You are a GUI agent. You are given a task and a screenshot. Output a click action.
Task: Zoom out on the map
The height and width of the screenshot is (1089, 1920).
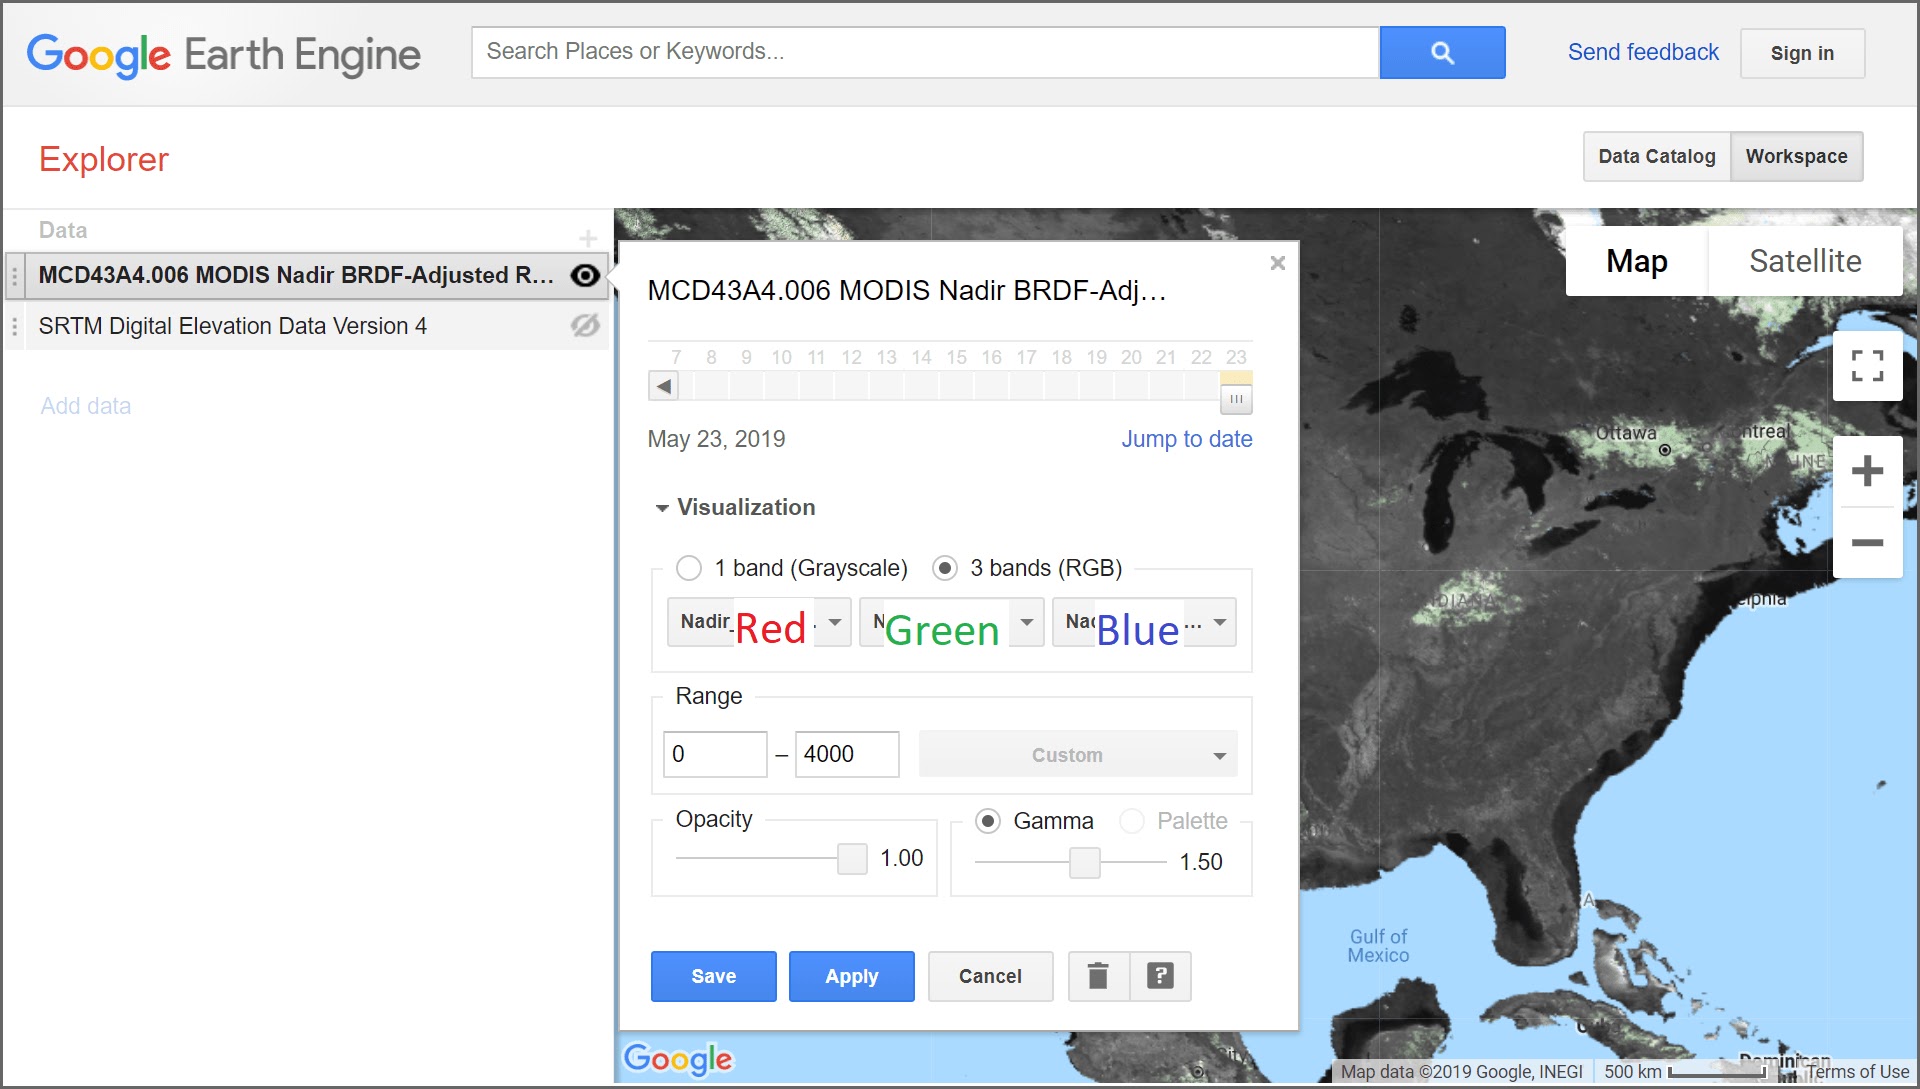(x=1867, y=543)
